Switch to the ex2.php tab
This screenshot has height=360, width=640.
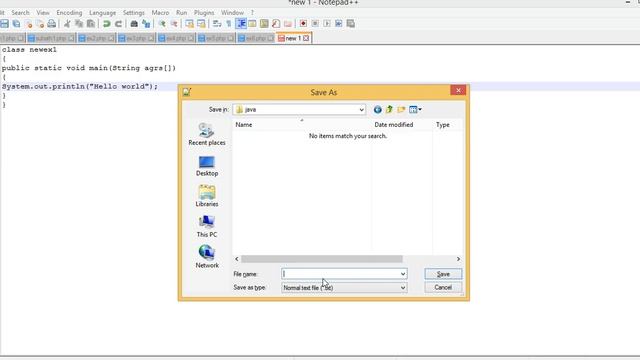point(96,38)
